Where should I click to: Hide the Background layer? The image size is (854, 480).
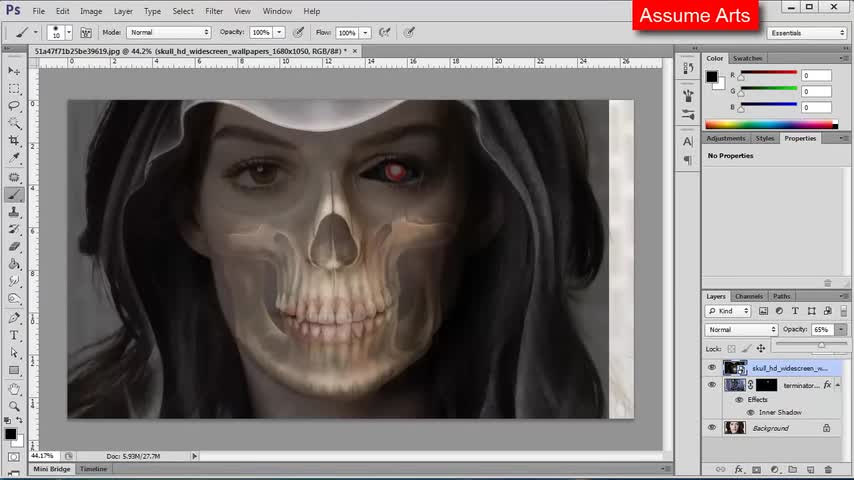(712, 428)
